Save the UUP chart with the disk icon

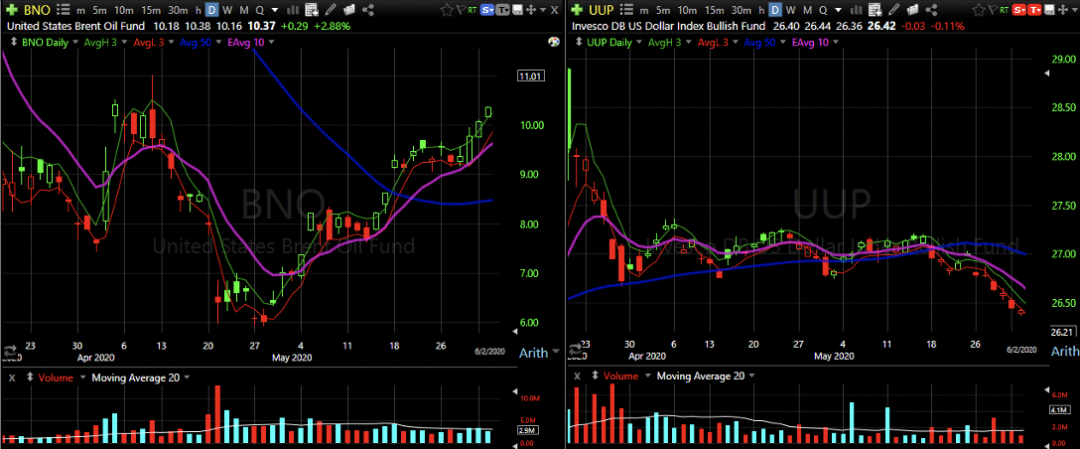point(1048,10)
